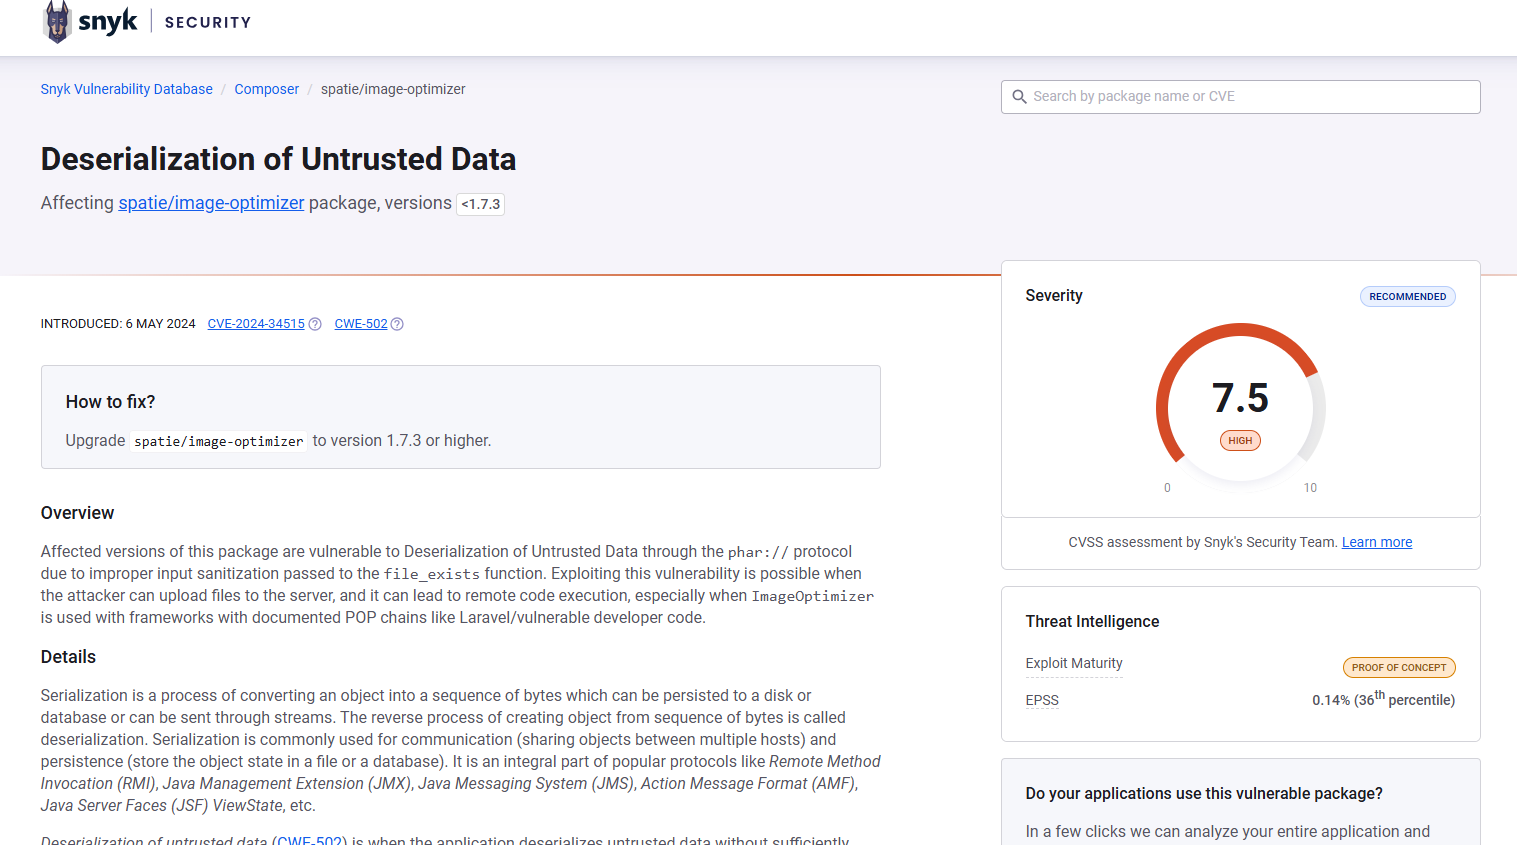Select the spatie/image-optimizer breadcrumb item
The height and width of the screenshot is (845, 1517).
coord(393,89)
